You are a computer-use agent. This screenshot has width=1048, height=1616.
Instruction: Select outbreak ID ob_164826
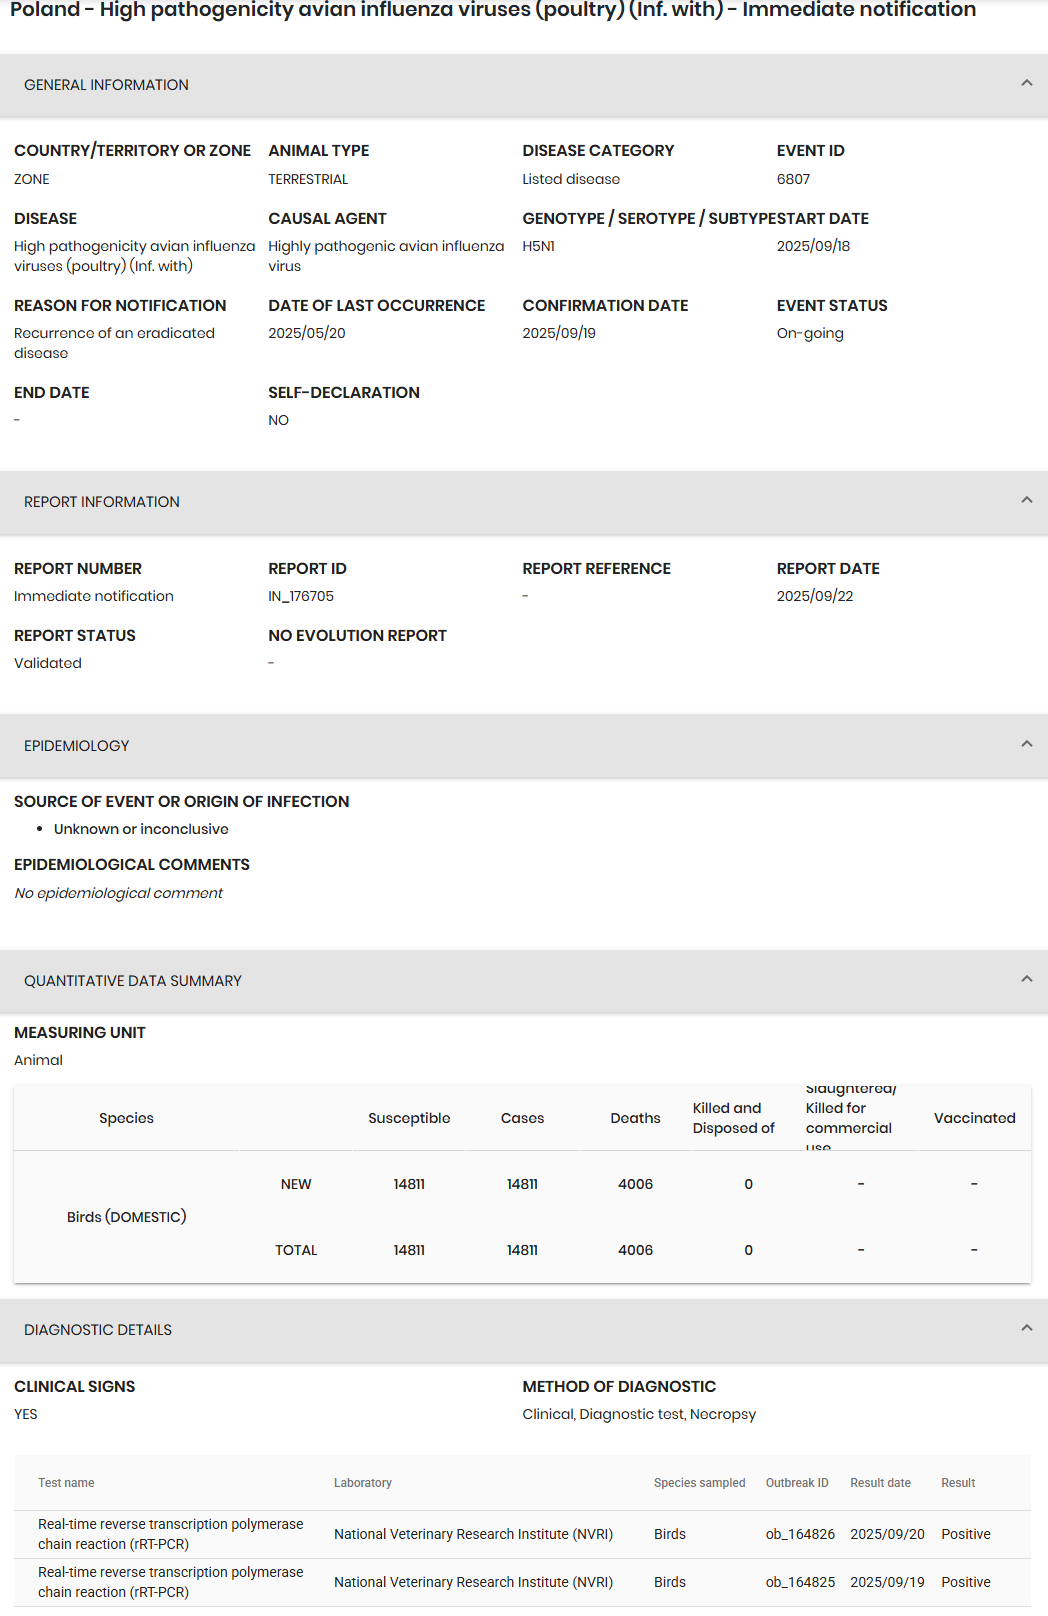click(800, 1534)
